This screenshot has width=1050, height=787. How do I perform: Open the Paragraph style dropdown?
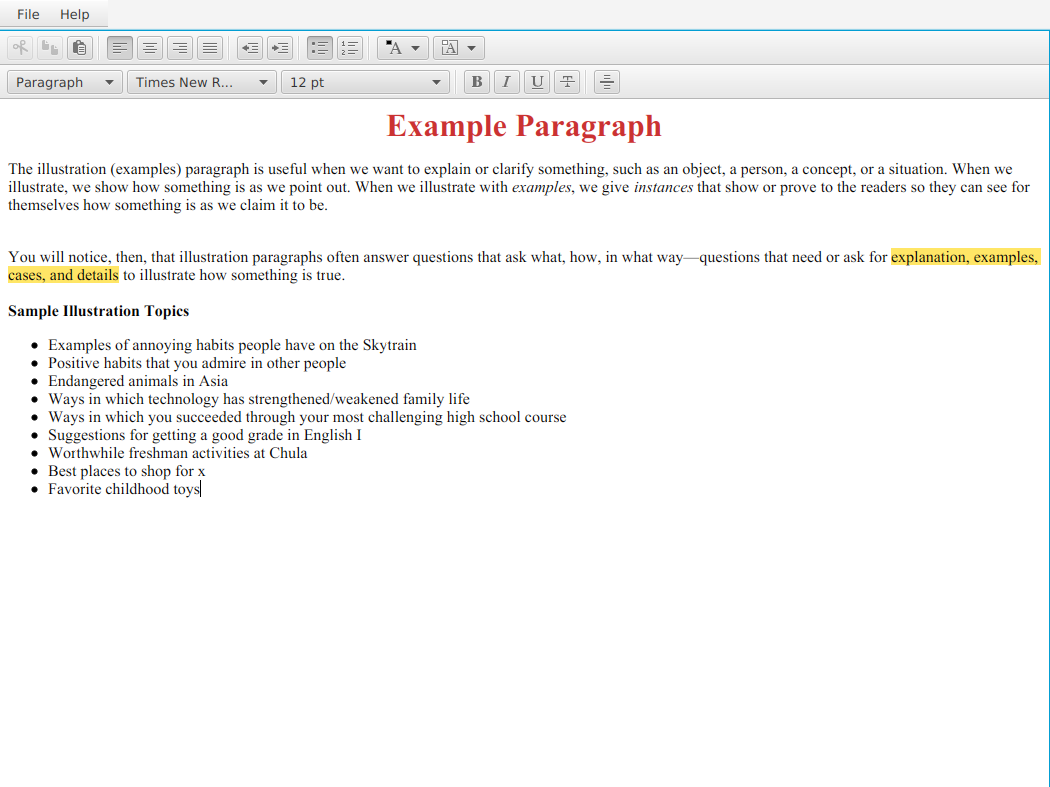pyautogui.click(x=65, y=82)
